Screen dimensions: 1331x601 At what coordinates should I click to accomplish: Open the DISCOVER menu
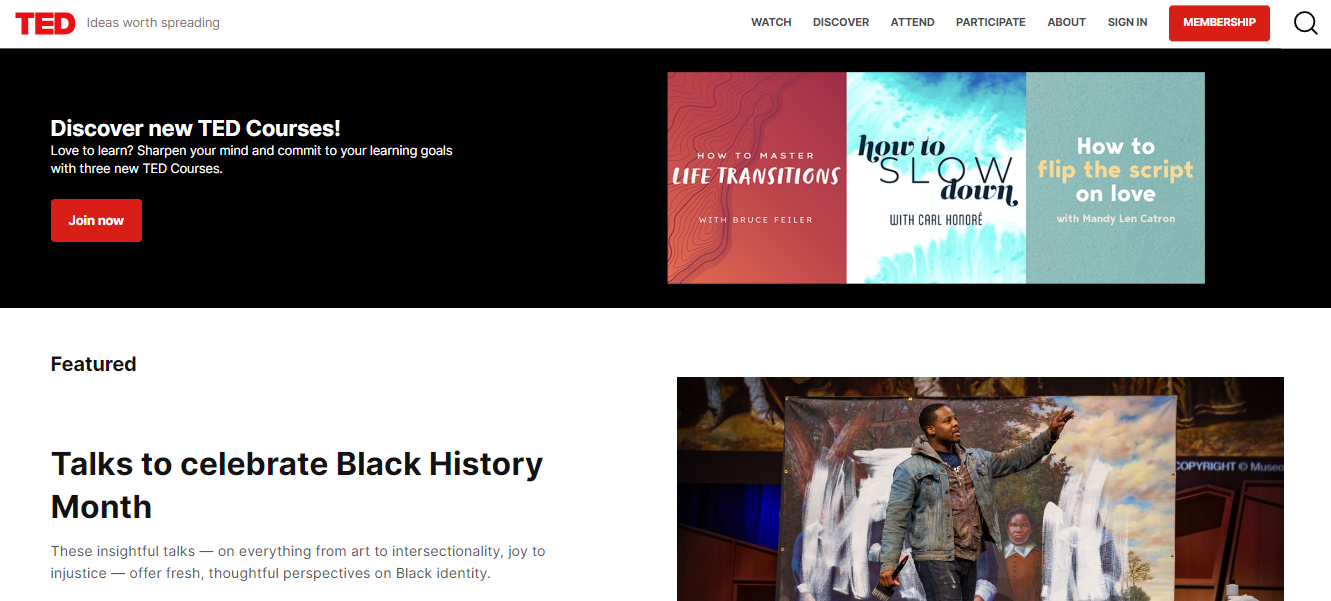coord(840,22)
